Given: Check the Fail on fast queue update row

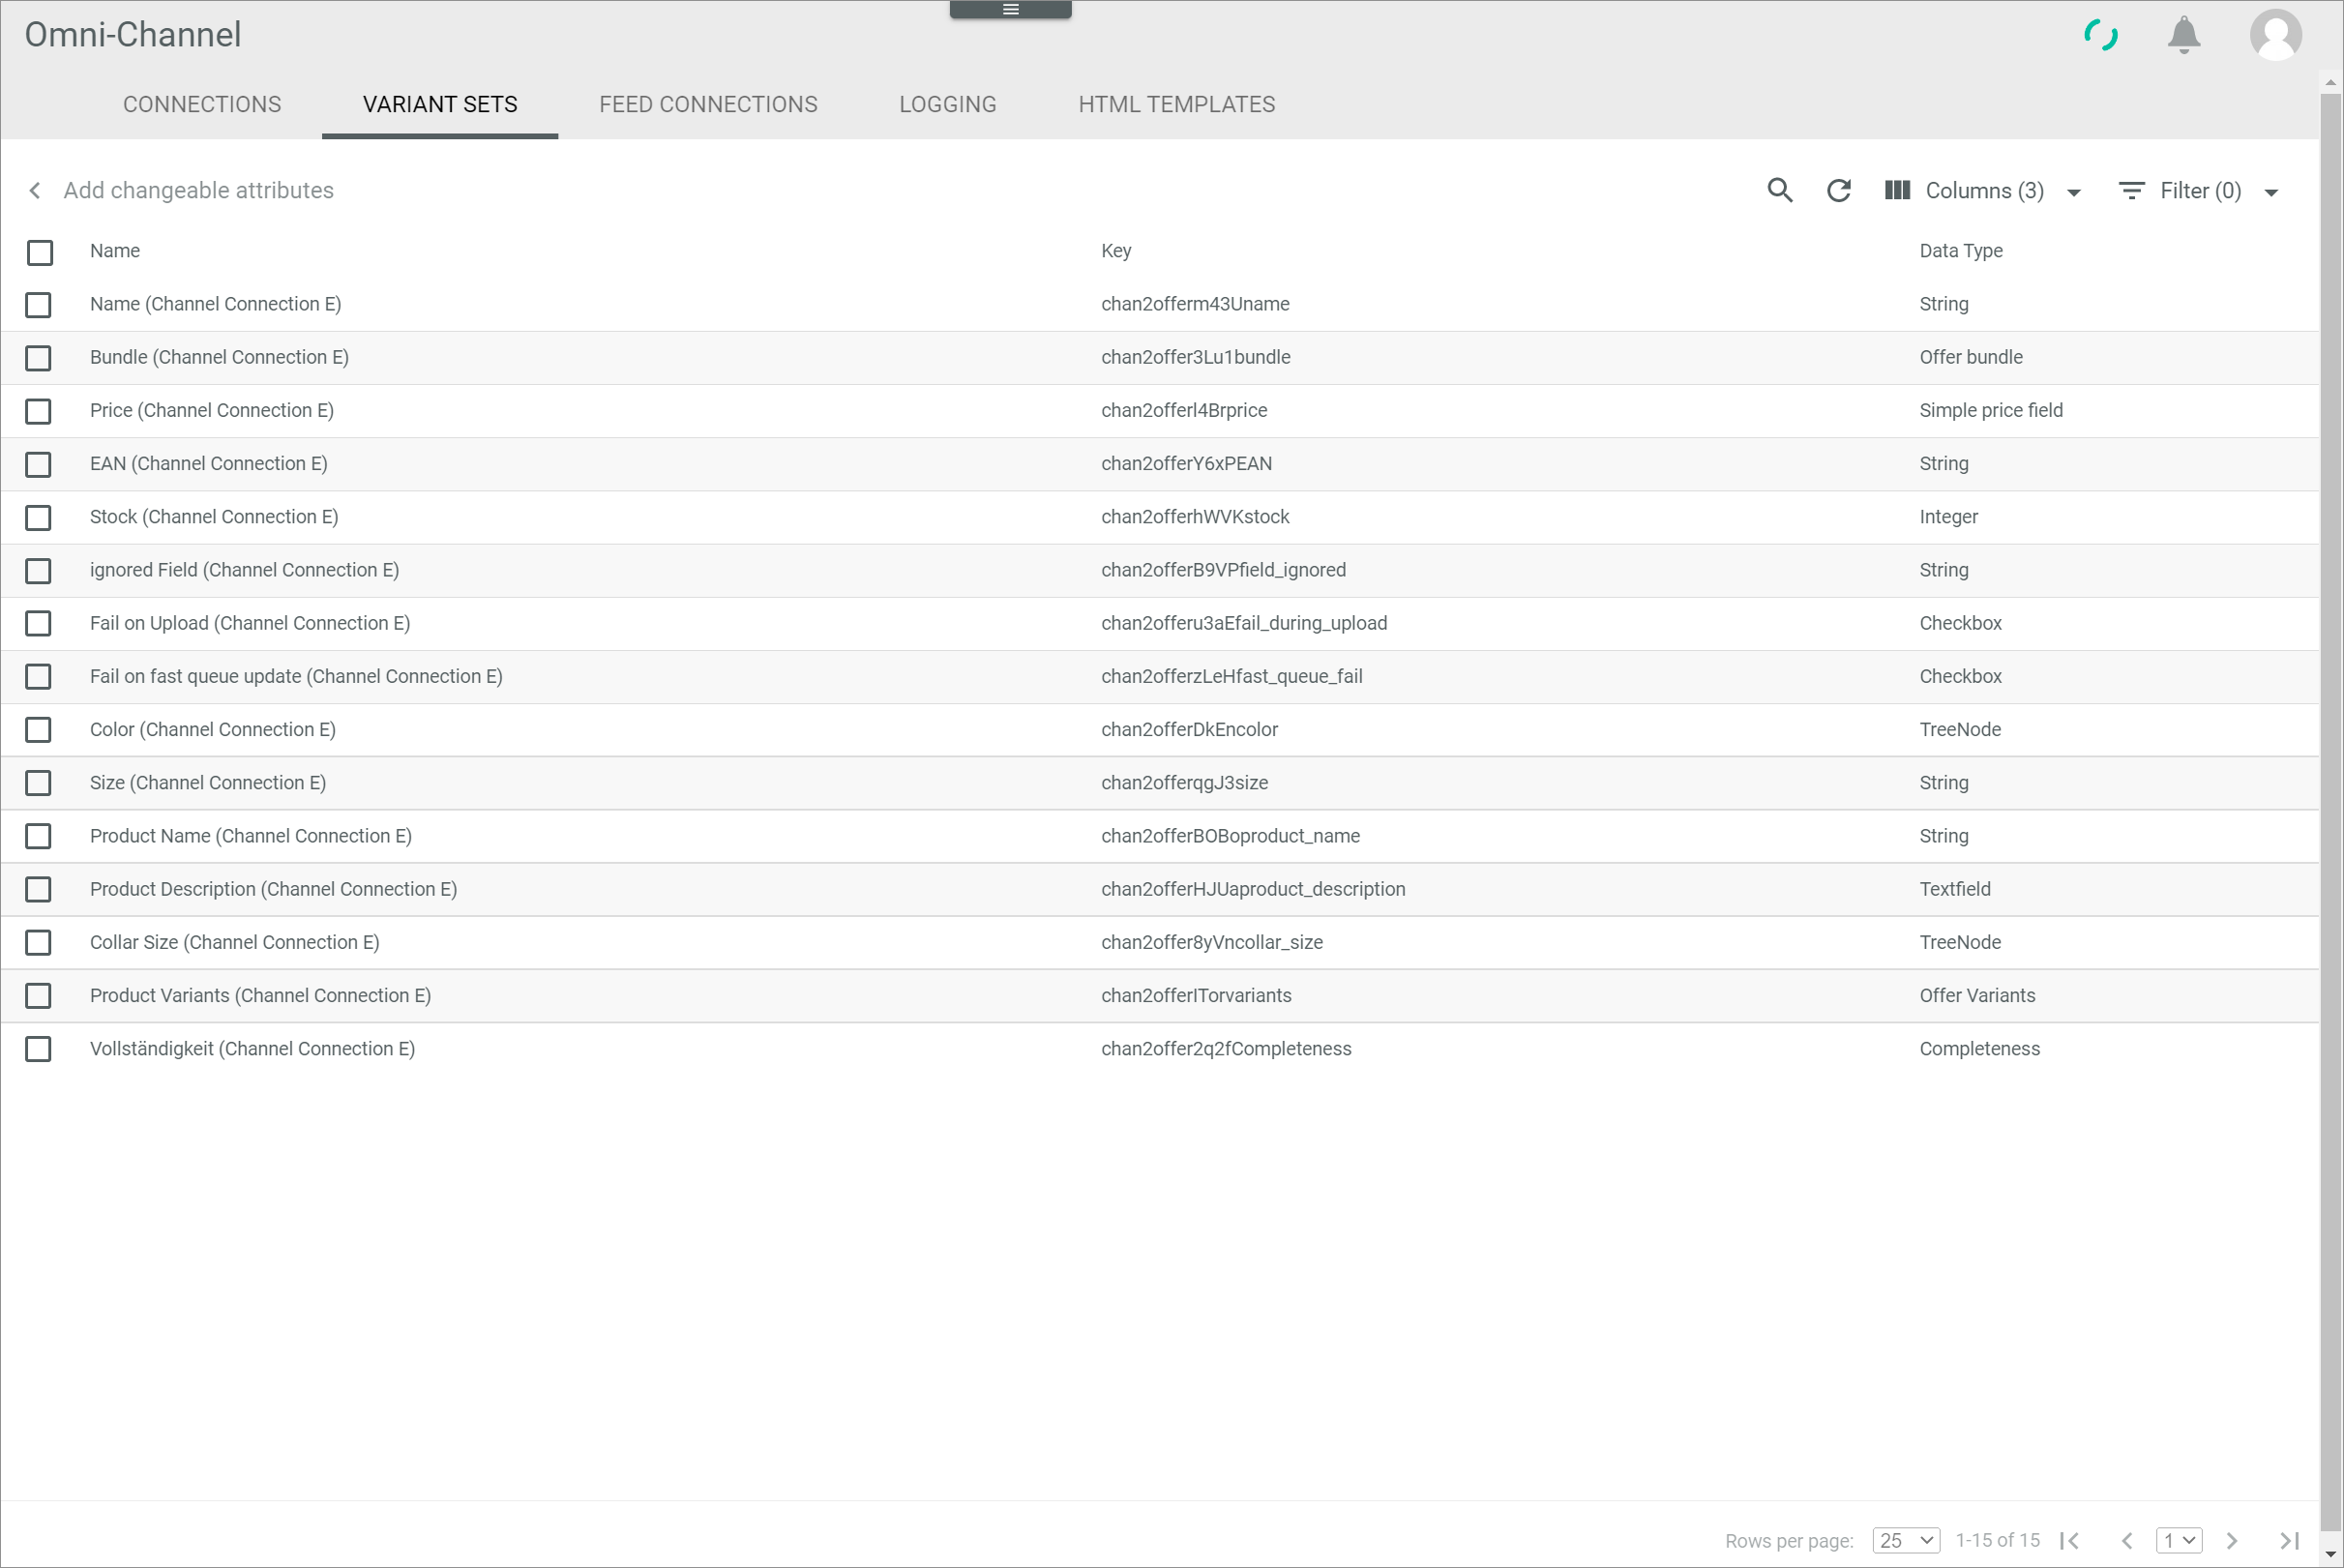Looking at the screenshot, I should pos(38,676).
